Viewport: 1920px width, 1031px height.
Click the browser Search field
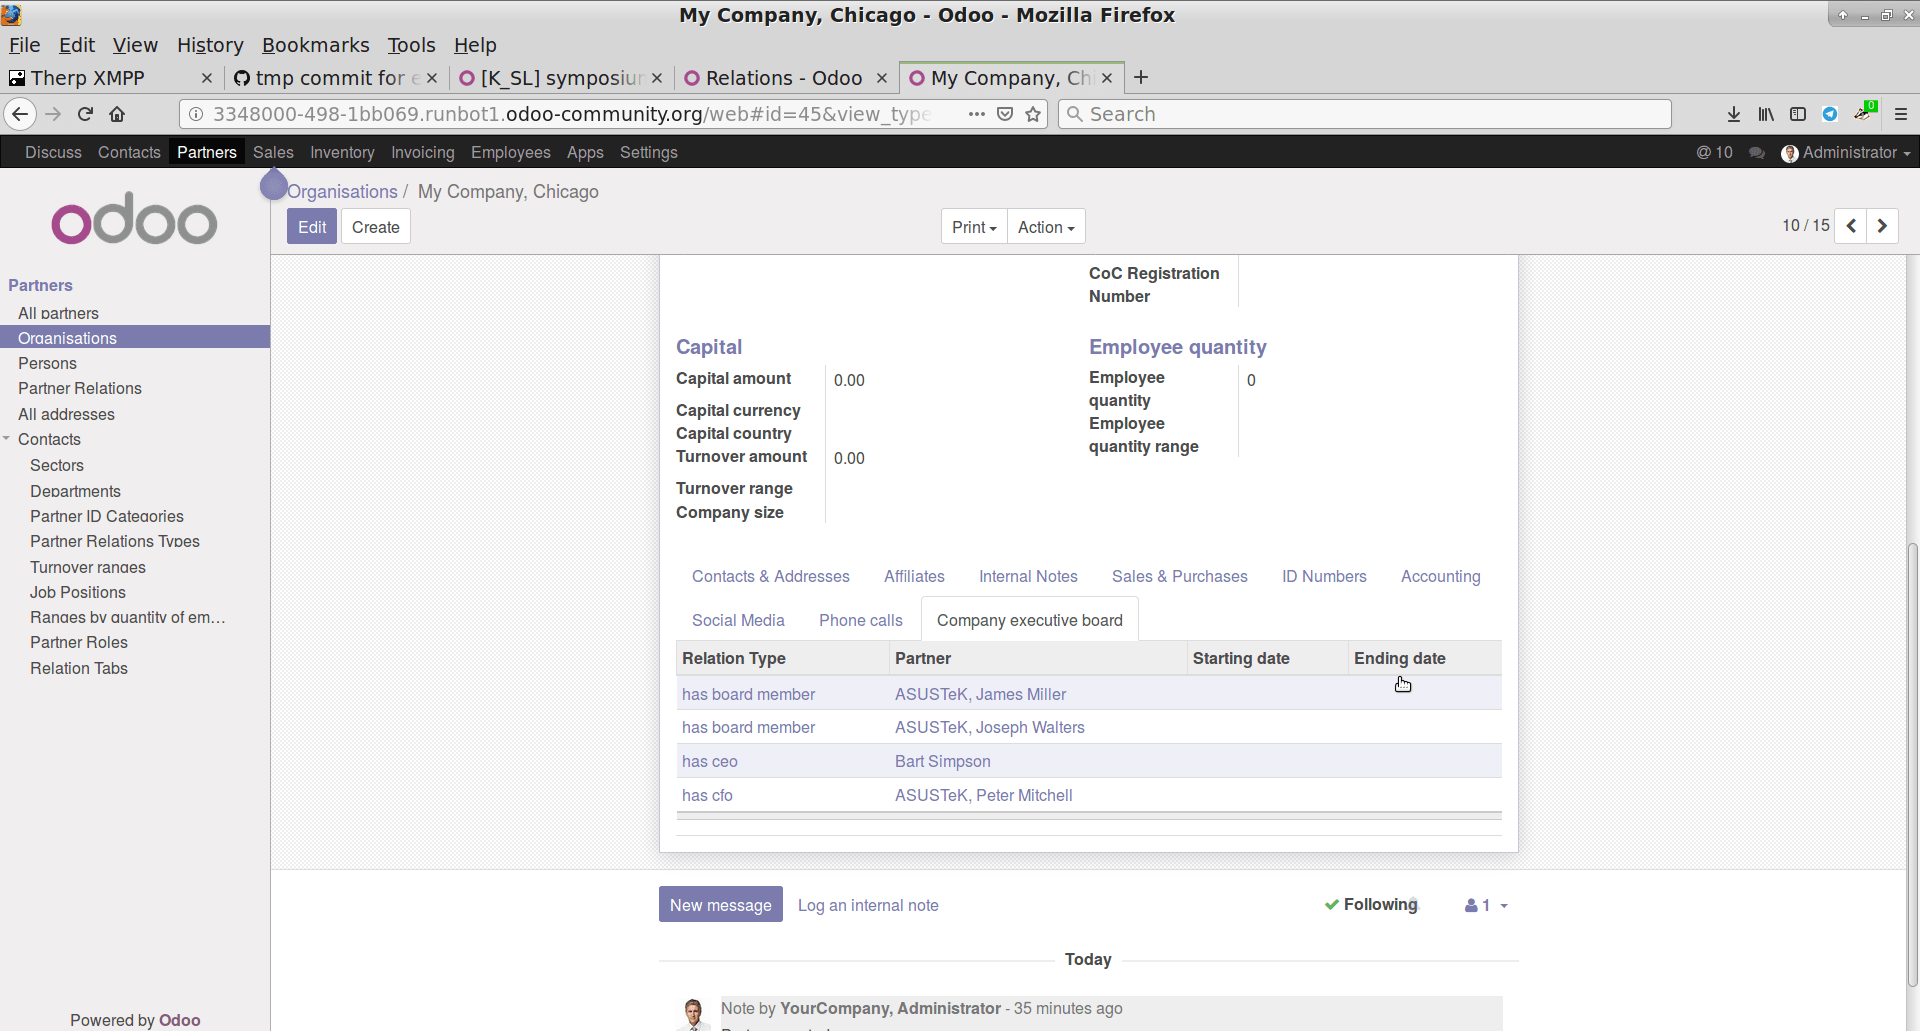(x=1365, y=114)
